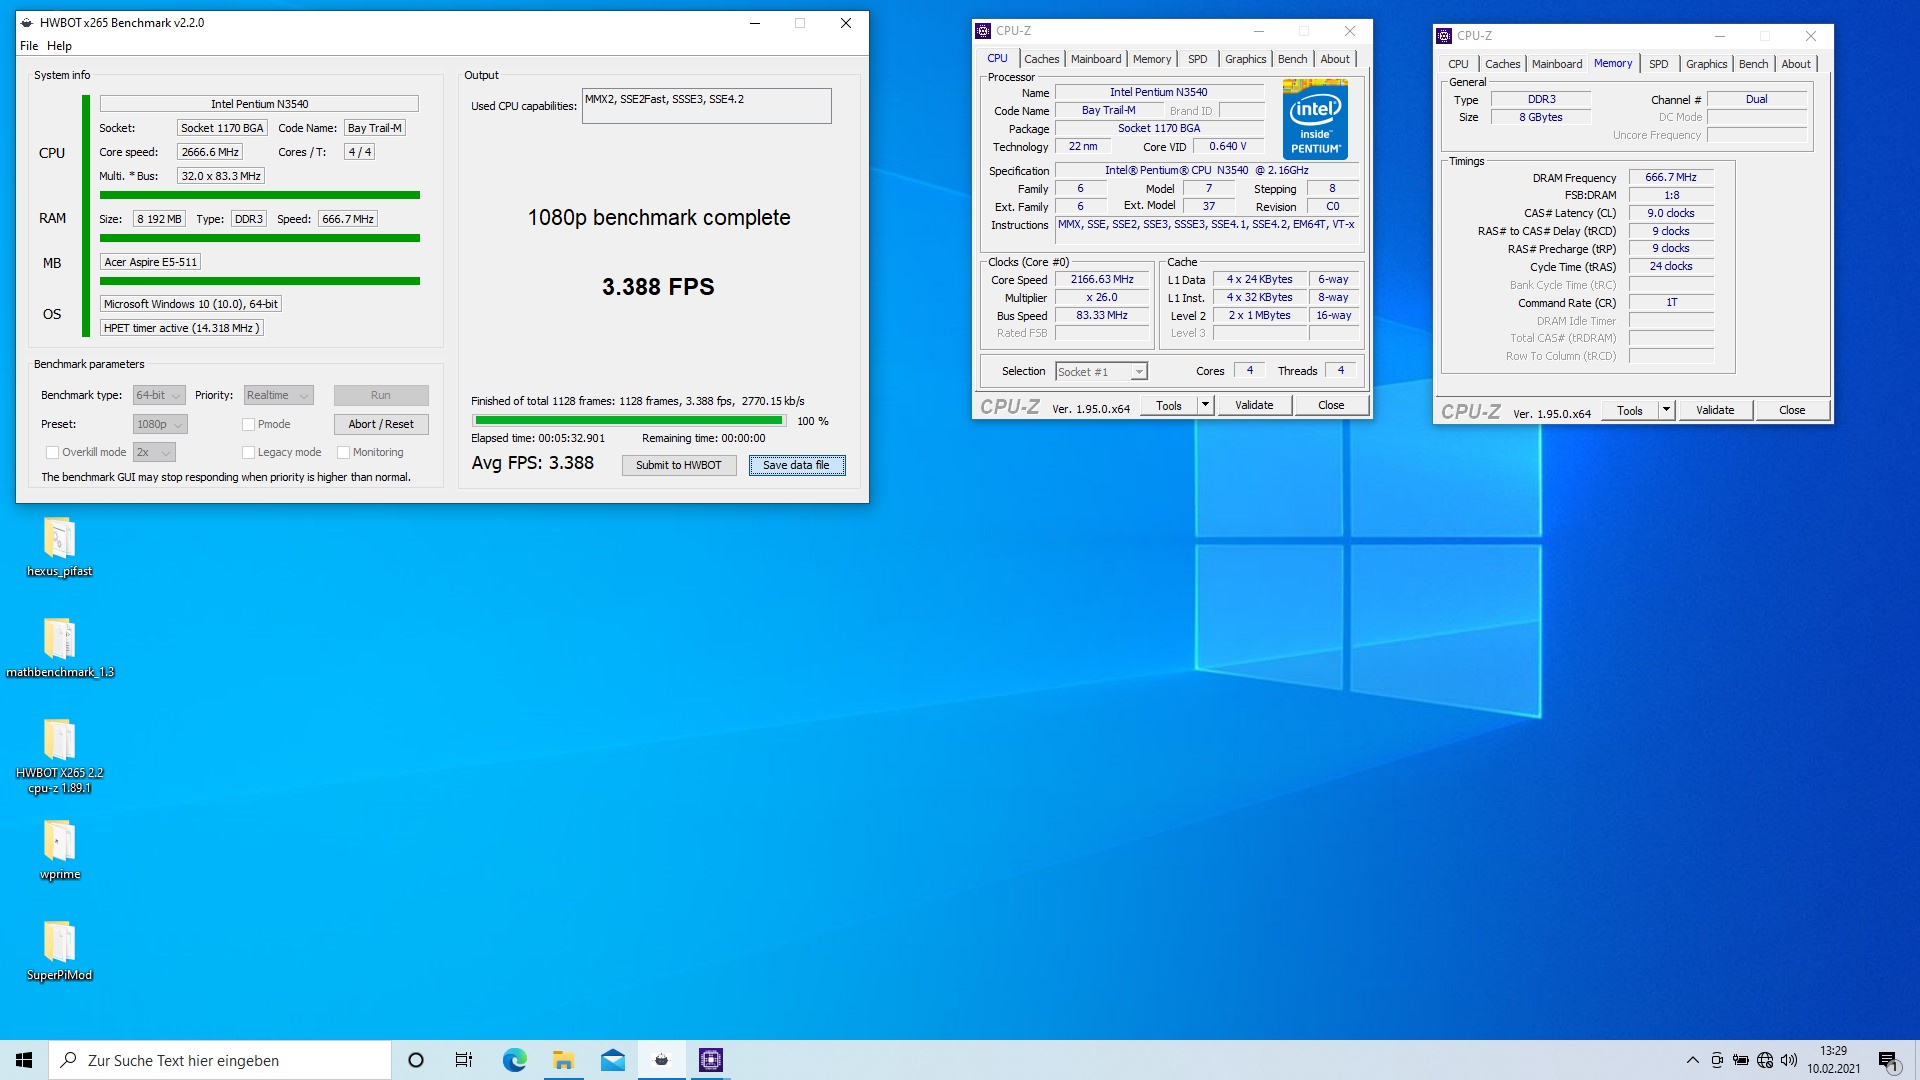
Task: Click the benchmark progress bar at 100%
Action: [629, 421]
